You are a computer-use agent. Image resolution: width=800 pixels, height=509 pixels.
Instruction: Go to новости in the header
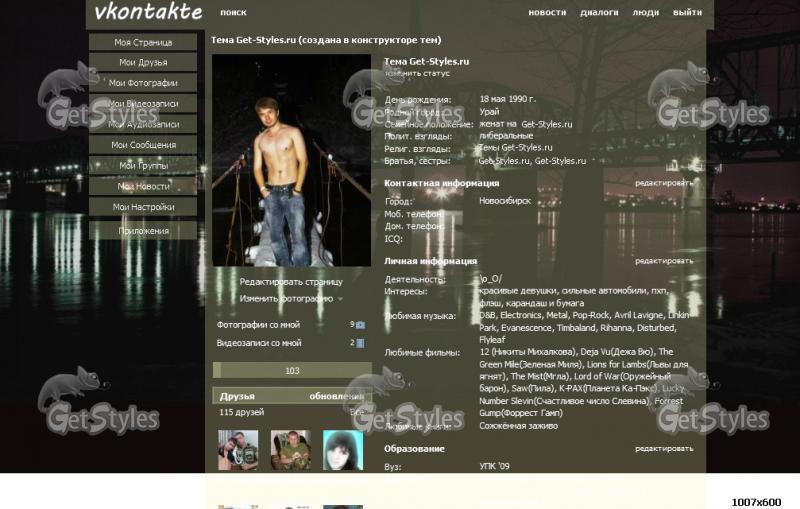point(547,12)
